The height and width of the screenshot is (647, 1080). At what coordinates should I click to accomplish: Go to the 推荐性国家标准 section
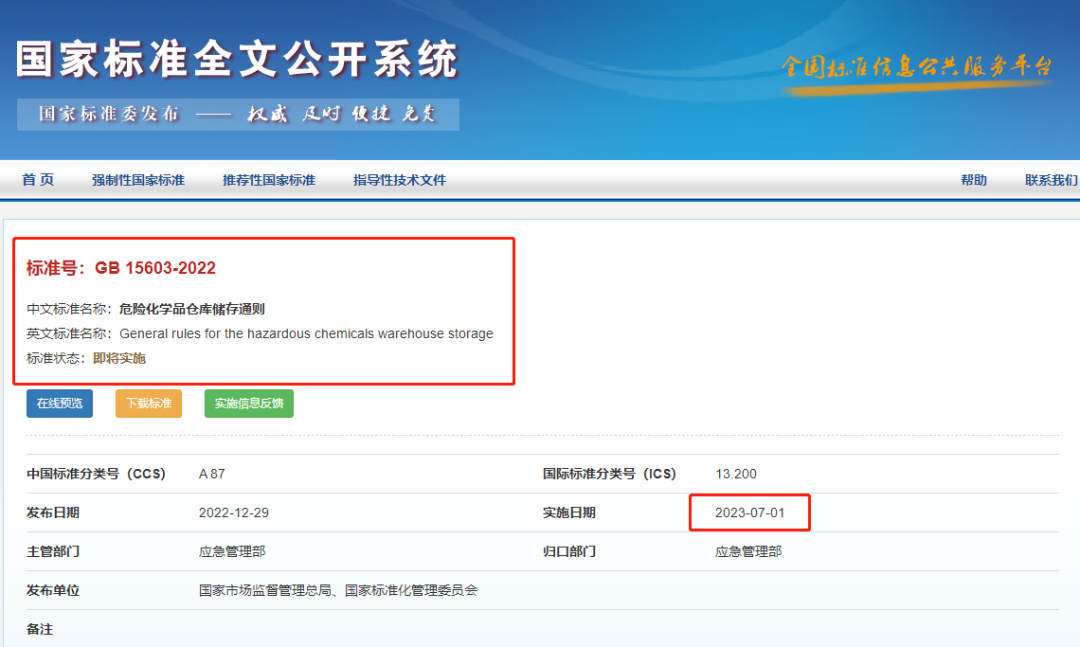point(268,180)
